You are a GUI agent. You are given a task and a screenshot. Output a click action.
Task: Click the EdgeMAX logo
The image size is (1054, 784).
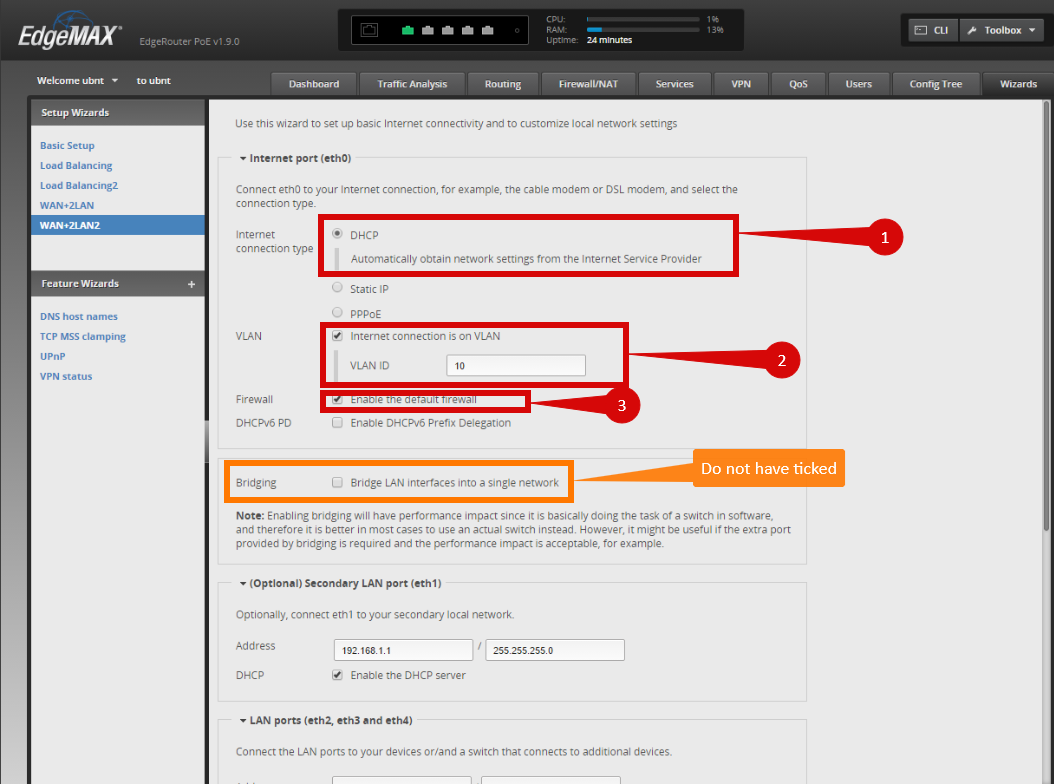[70, 37]
